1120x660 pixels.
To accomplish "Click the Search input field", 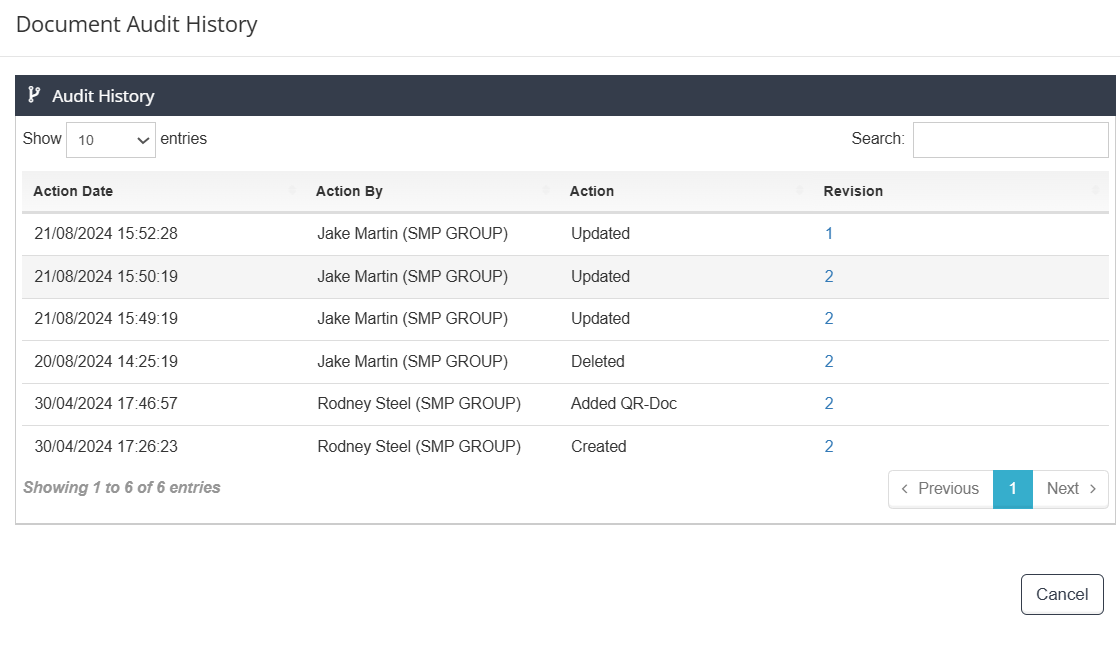I will click(1010, 140).
